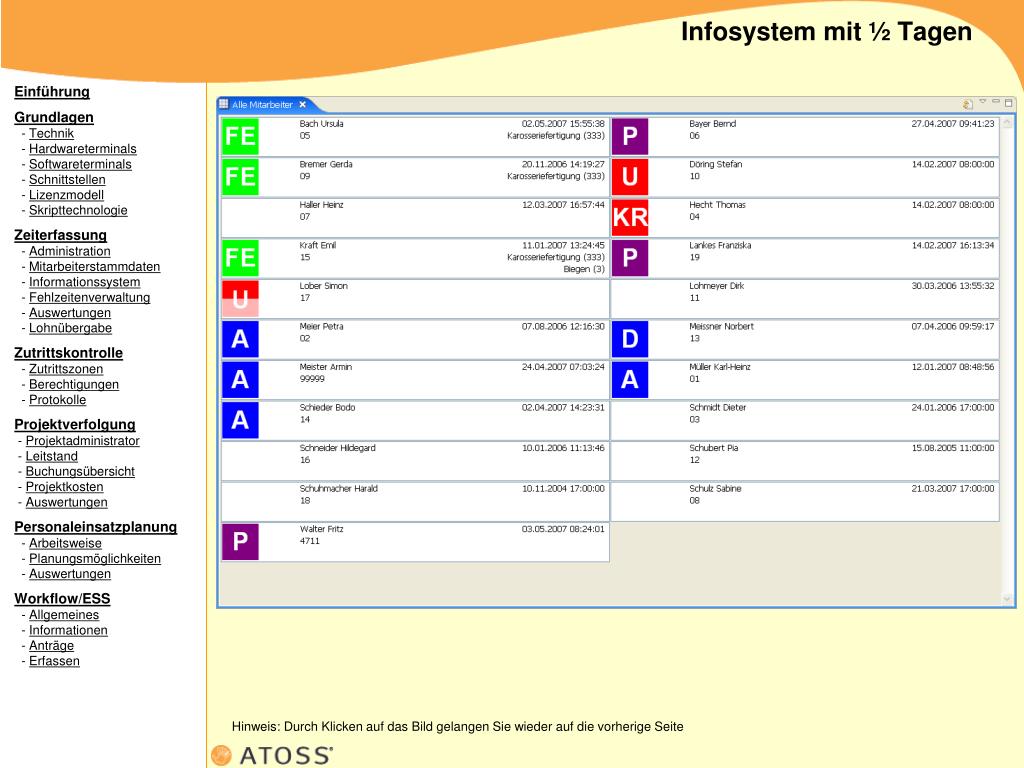1024x768 pixels.
Task: Select the Haller Heinz employee entry
Action: 415,218
